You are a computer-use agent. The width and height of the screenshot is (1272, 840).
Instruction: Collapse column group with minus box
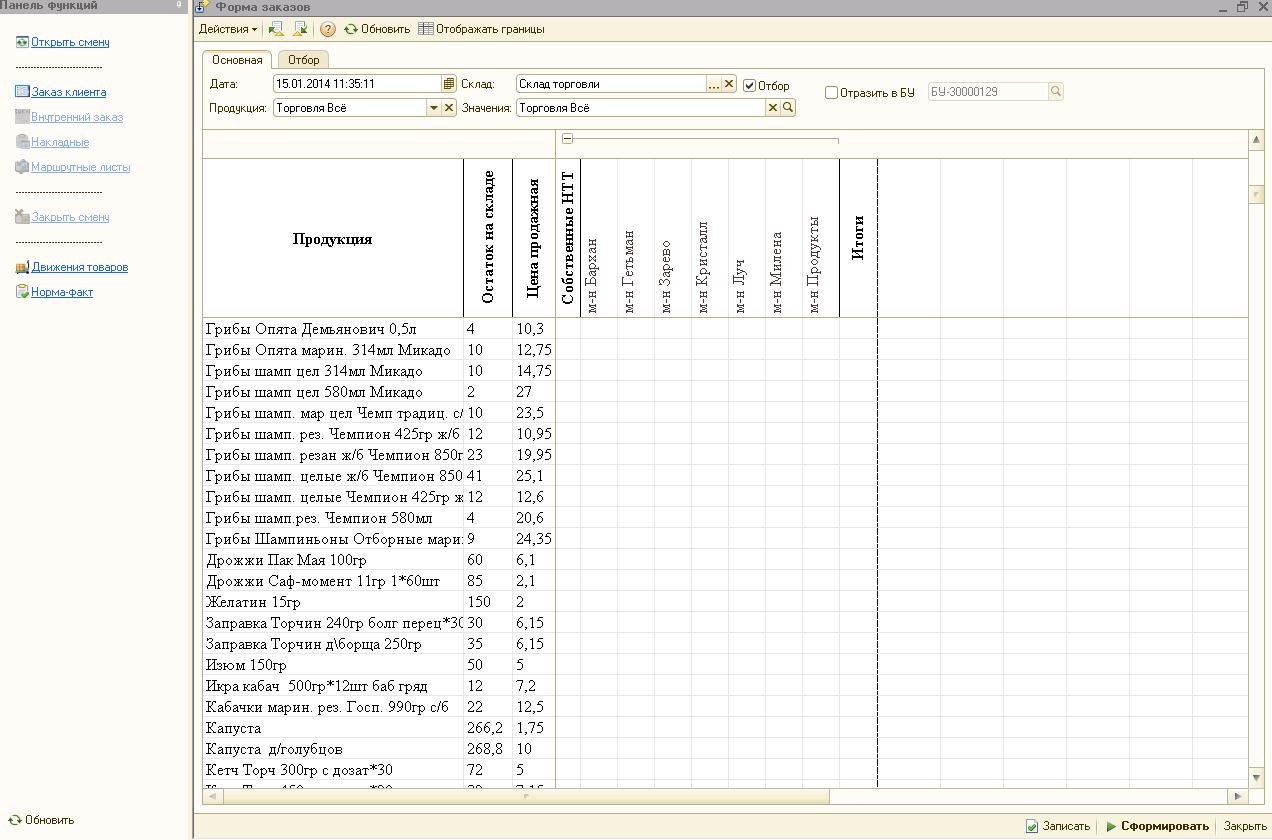click(567, 139)
